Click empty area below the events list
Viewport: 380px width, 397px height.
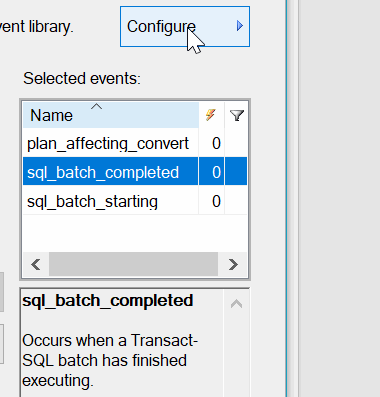[135, 233]
